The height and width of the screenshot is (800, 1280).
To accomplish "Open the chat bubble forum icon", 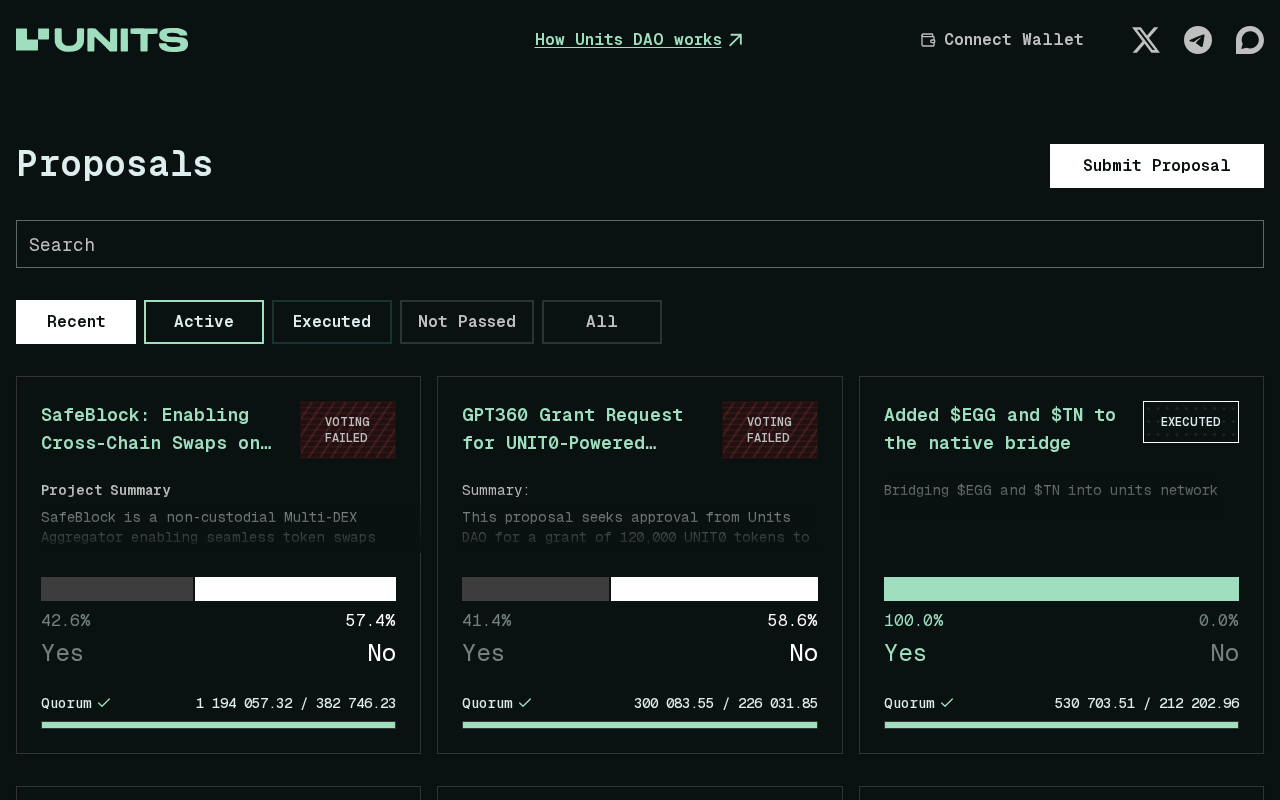I will (1249, 40).
